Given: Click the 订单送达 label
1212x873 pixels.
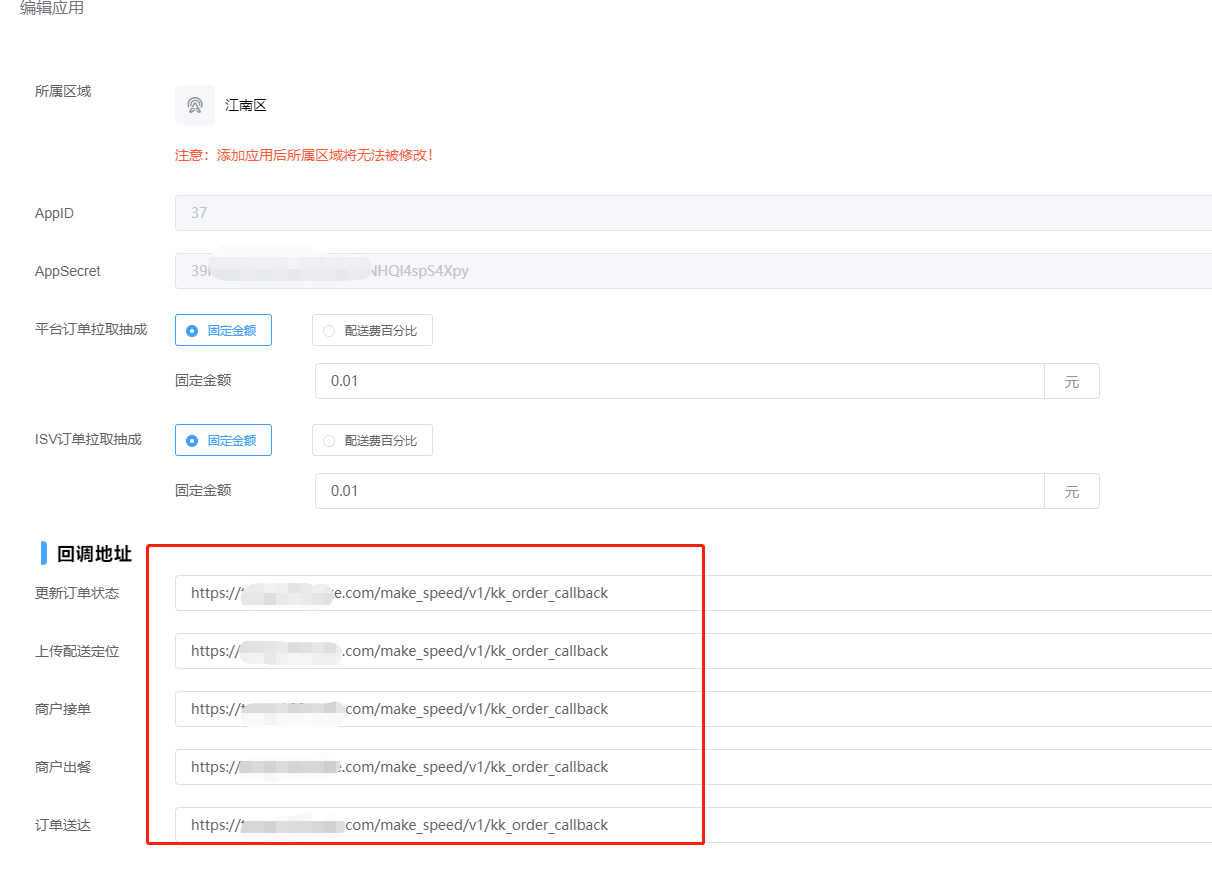Looking at the screenshot, I should click(x=63, y=825).
